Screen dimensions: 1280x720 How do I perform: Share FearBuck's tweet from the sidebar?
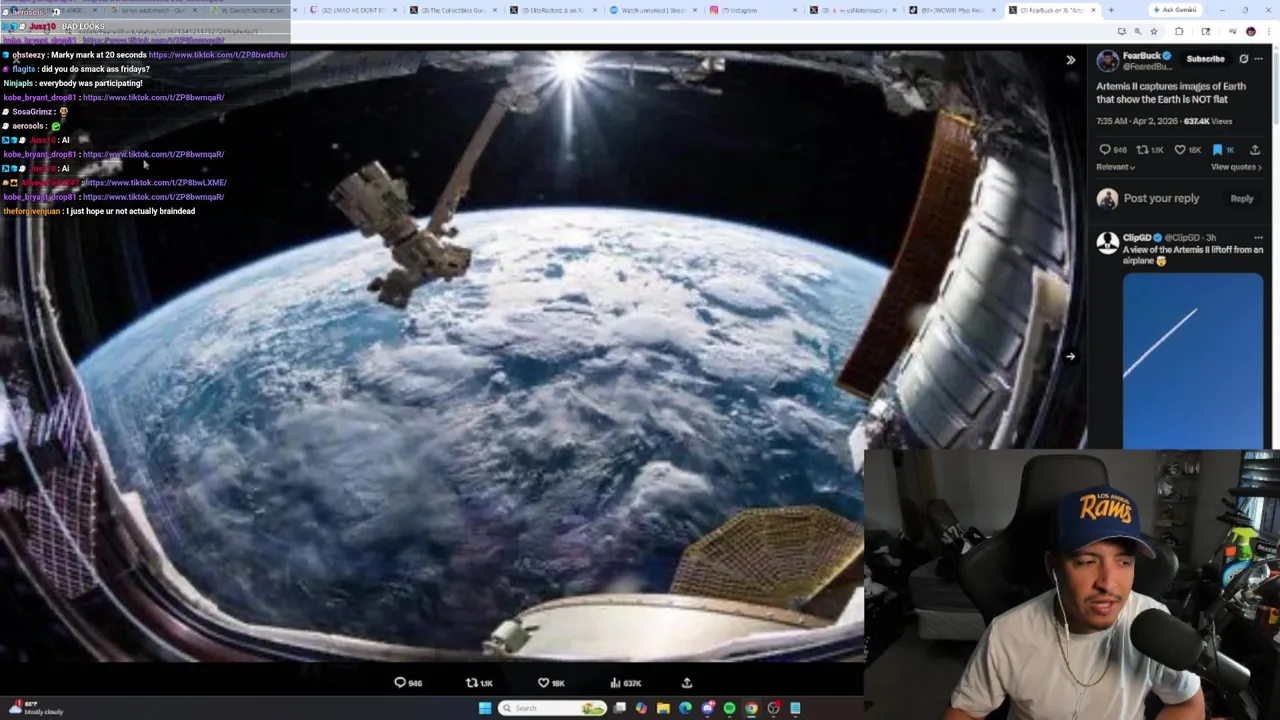(1255, 150)
